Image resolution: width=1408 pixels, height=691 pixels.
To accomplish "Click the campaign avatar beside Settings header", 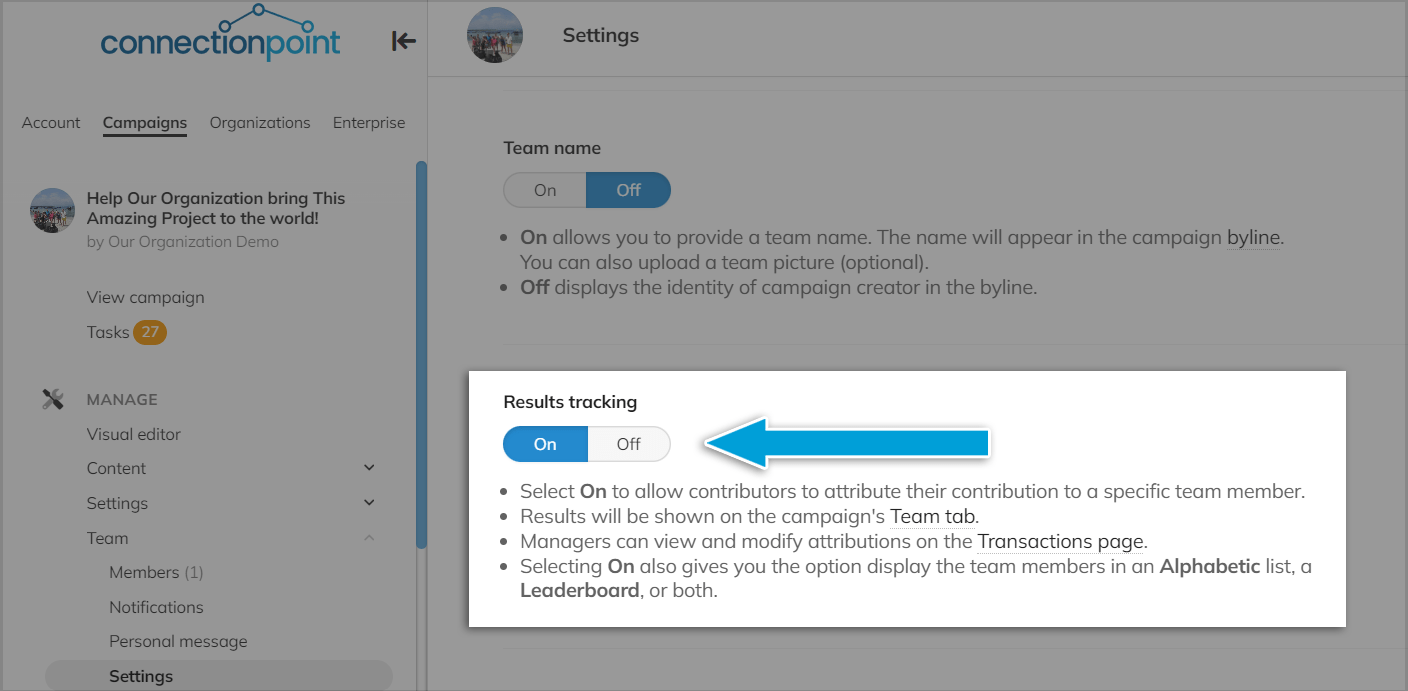I will (x=495, y=36).
